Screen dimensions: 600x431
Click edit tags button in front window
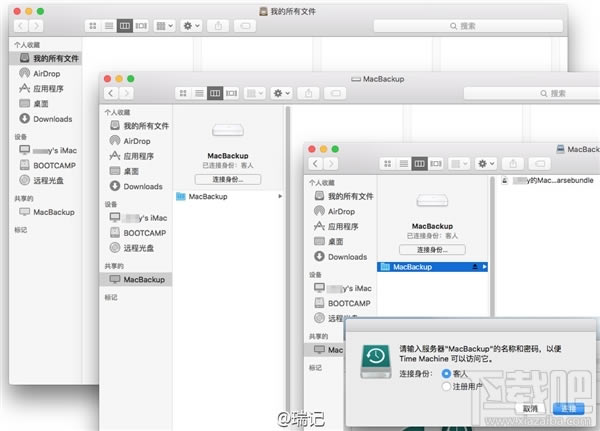click(x=540, y=163)
